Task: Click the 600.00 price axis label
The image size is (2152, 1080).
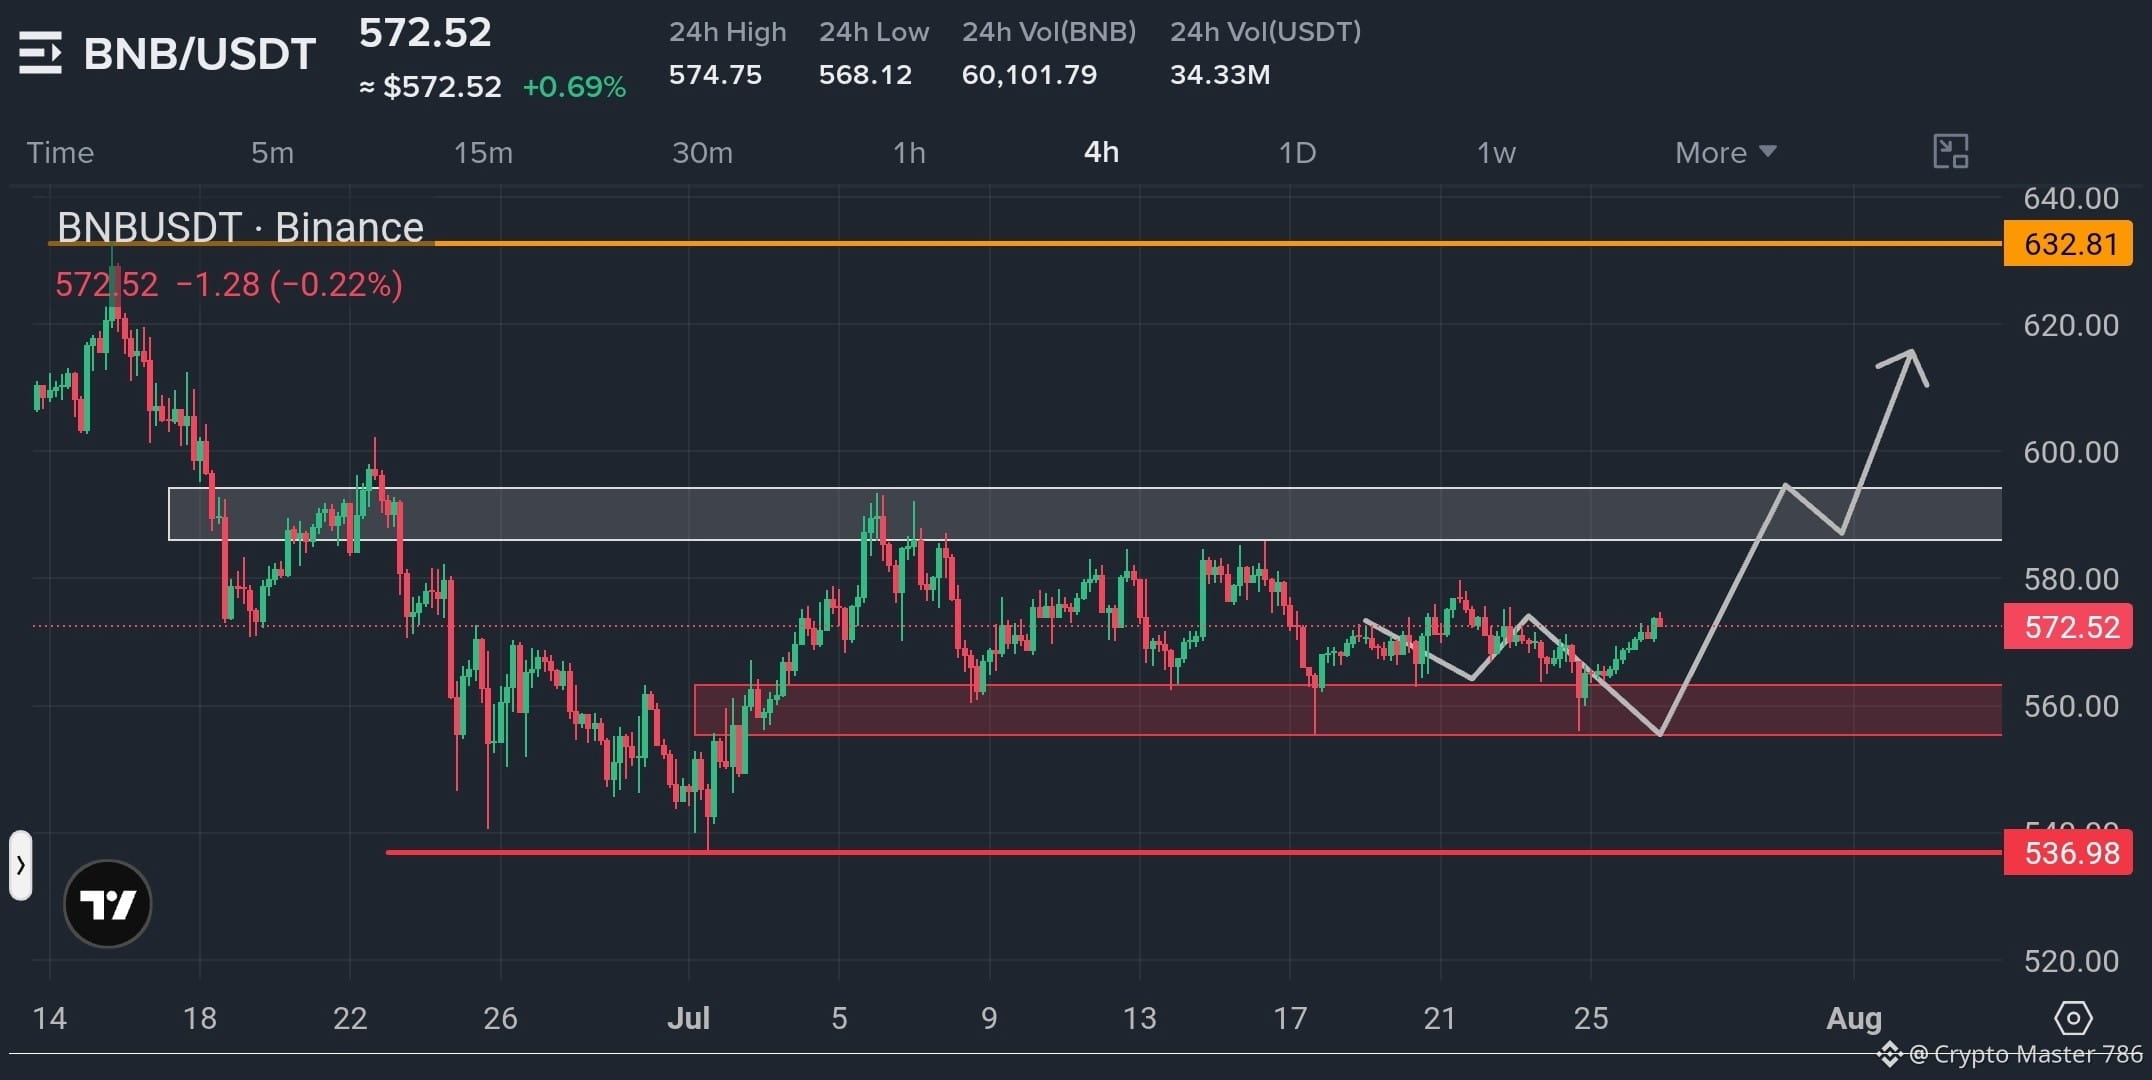Action: pyautogui.click(x=2071, y=452)
